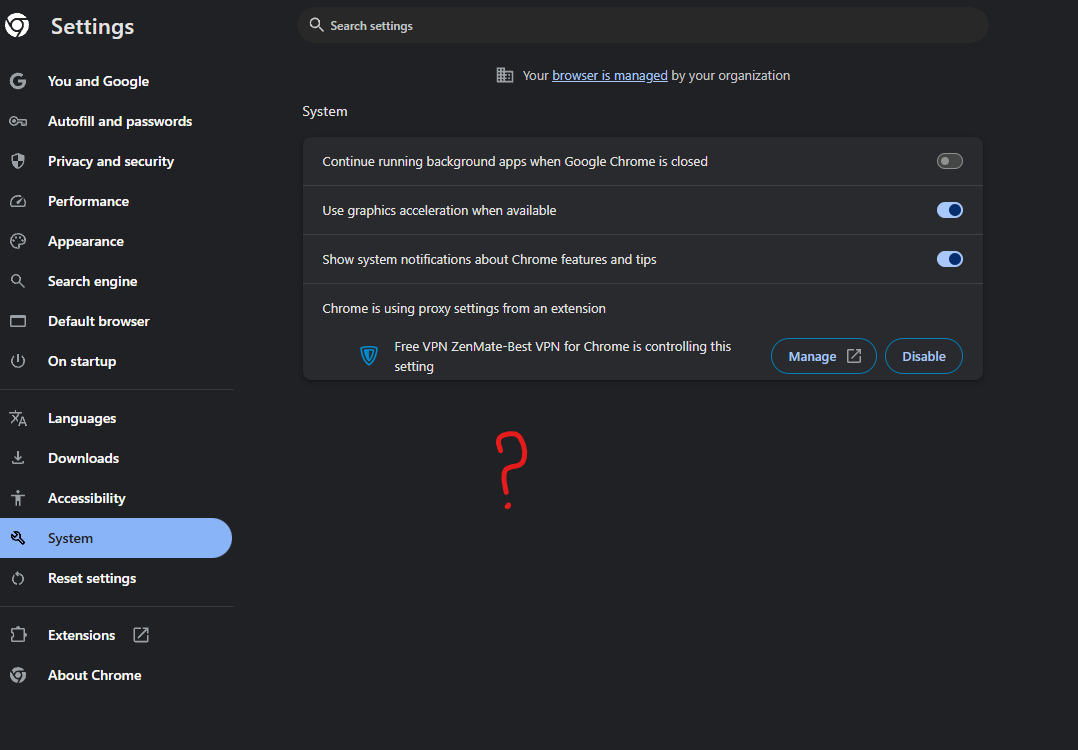Click the speedometer icon for Performance
This screenshot has height=750, width=1078.
(x=18, y=201)
